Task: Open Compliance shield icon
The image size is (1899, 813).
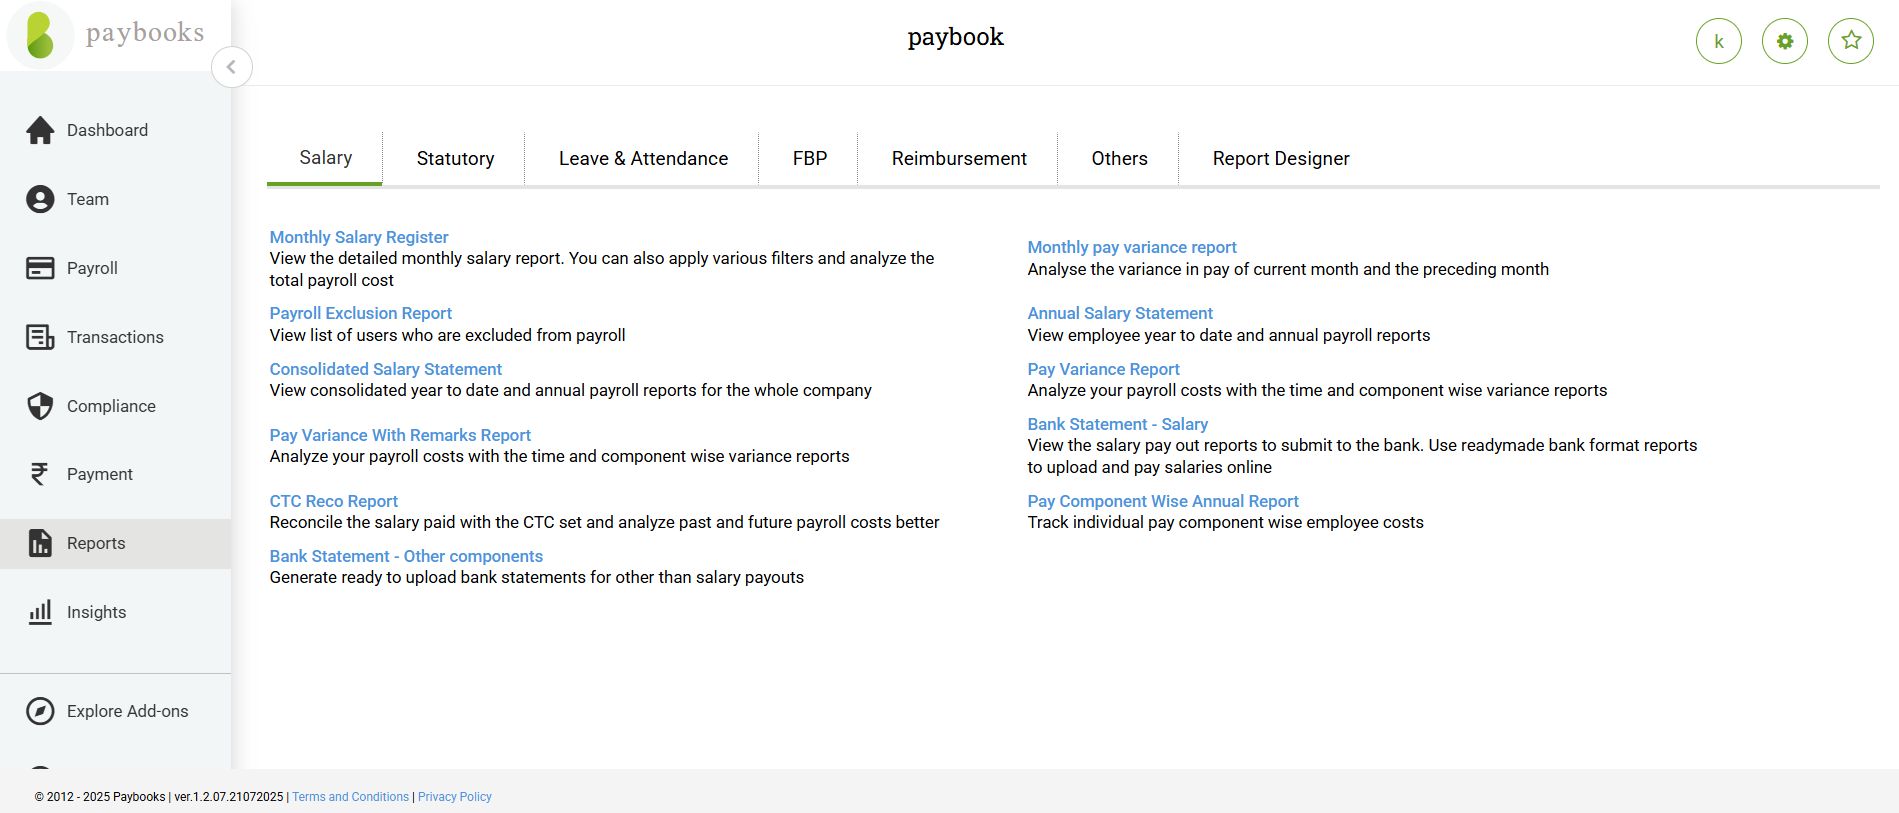Action: tap(40, 406)
